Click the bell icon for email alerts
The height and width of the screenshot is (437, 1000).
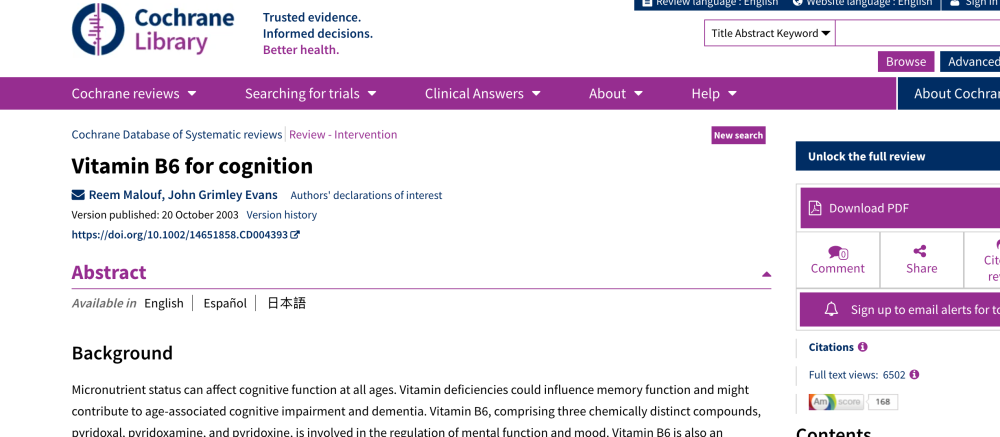pyautogui.click(x=831, y=309)
